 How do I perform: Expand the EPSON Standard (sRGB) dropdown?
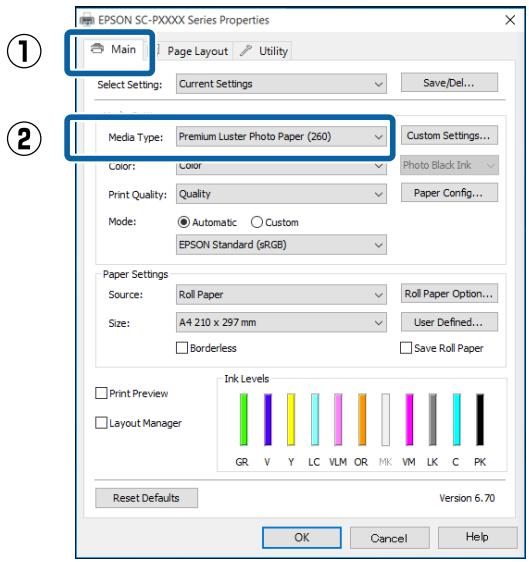281,245
